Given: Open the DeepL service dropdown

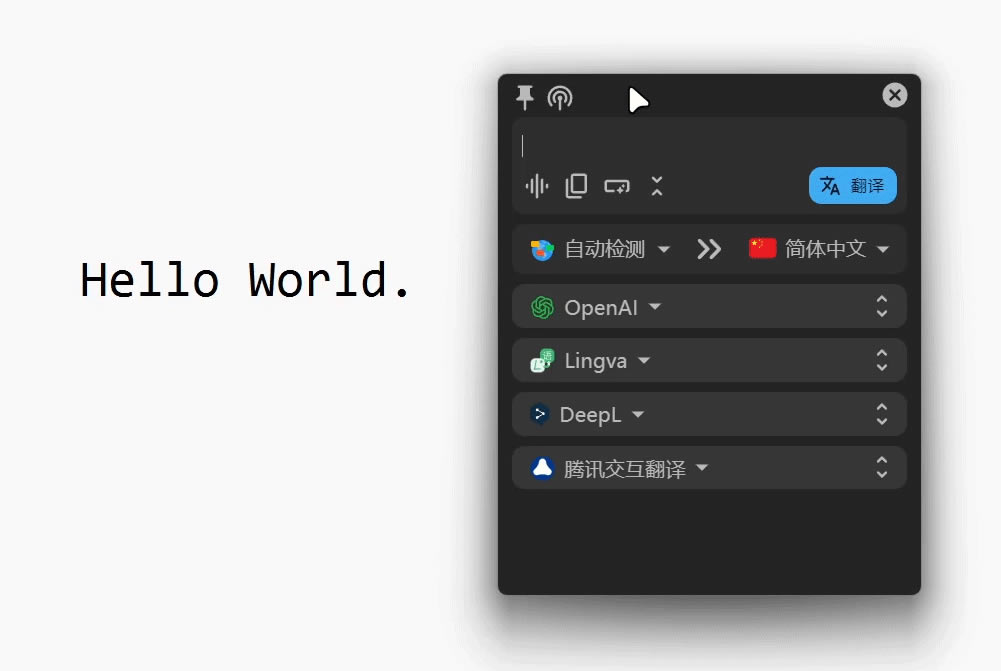Looking at the screenshot, I should (588, 415).
